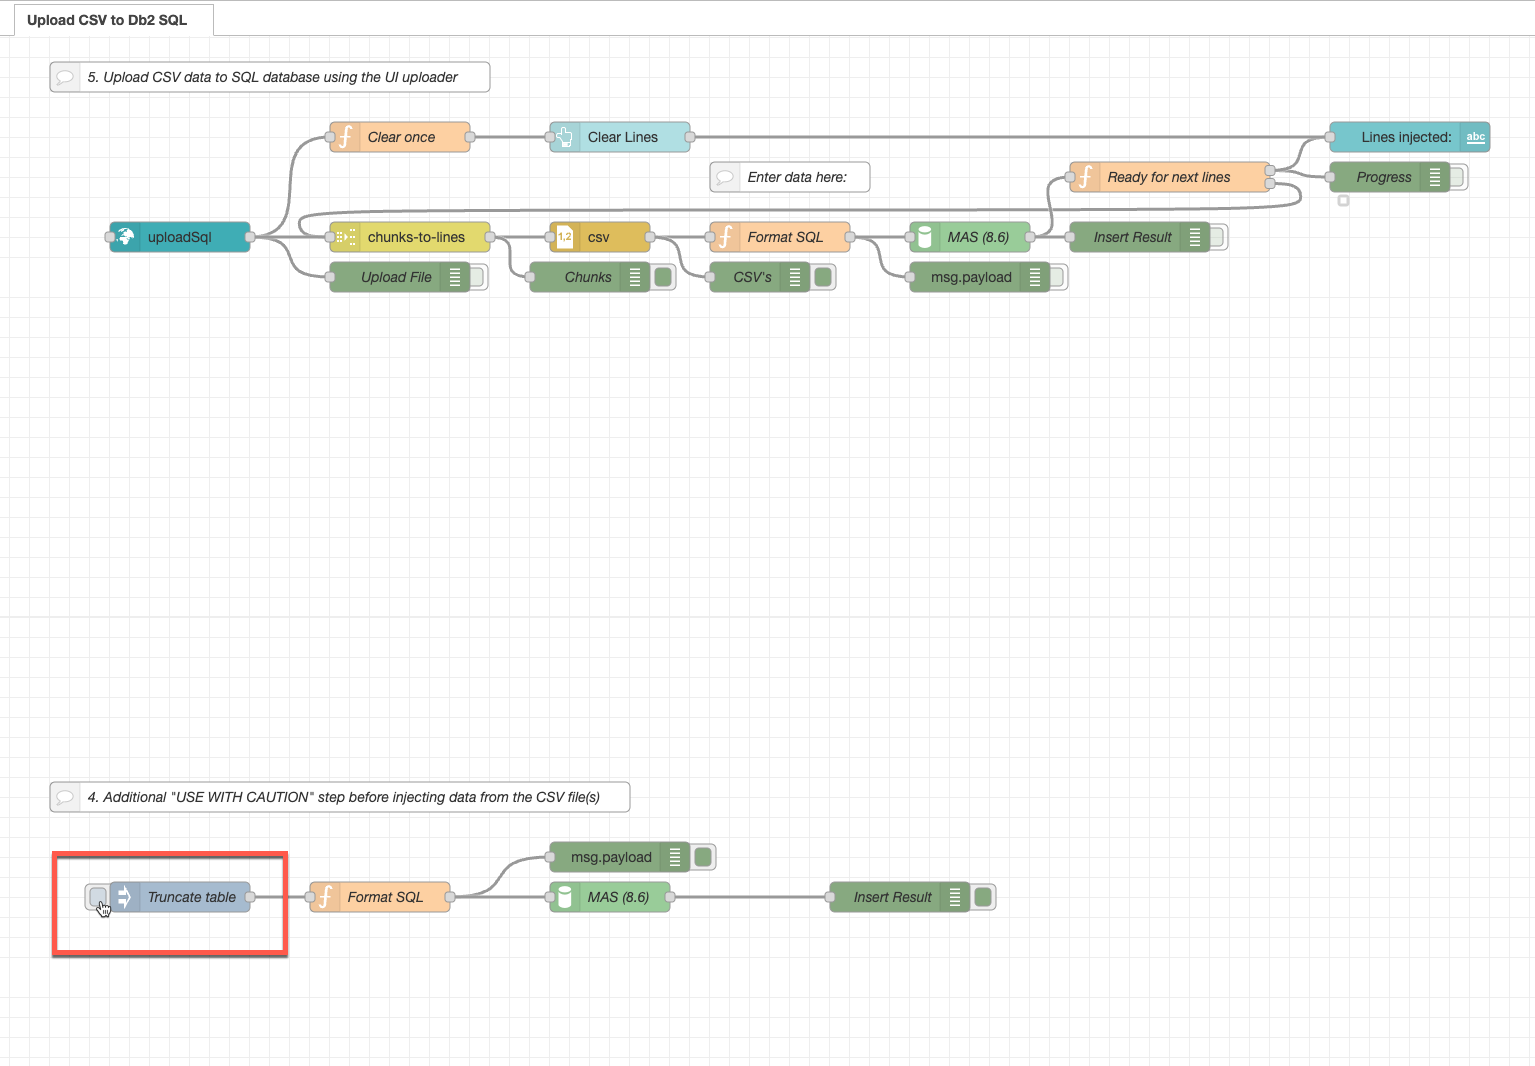
Task: Select the Chunks node label
Action: click(588, 277)
